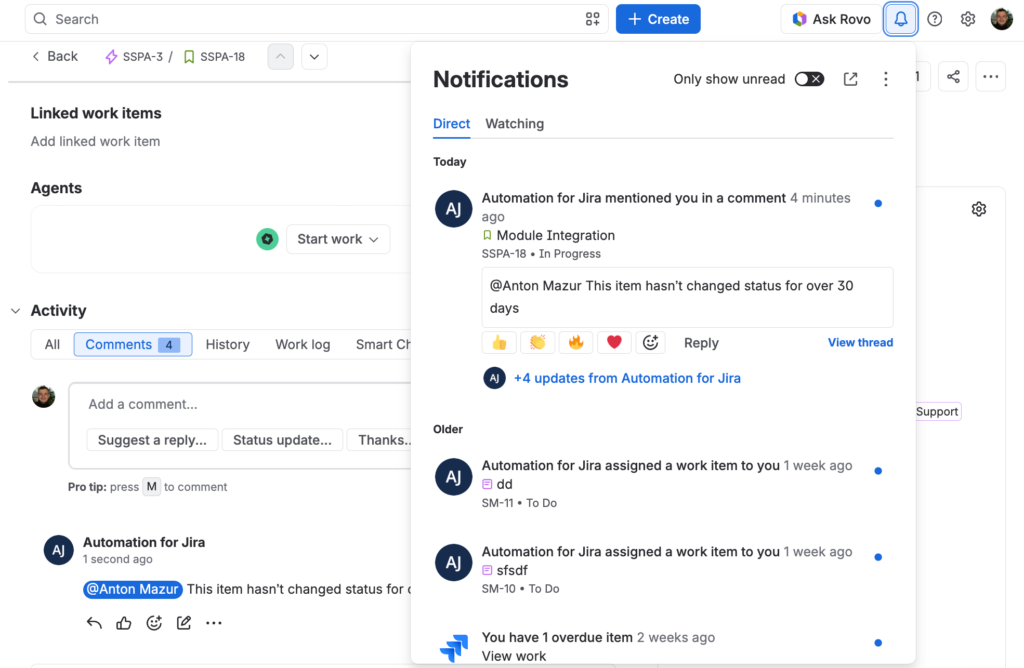Open the Start work dropdown
The image size is (1024, 668).
(338, 239)
